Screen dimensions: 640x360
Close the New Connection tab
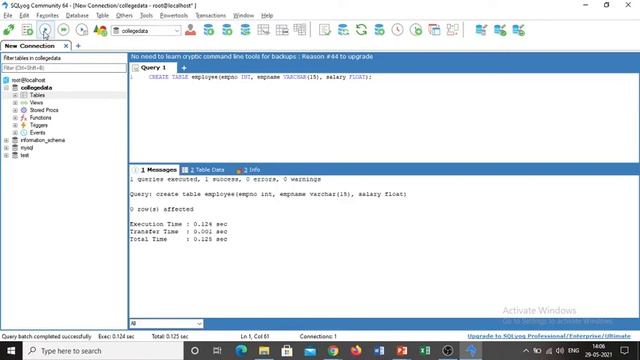66,46
